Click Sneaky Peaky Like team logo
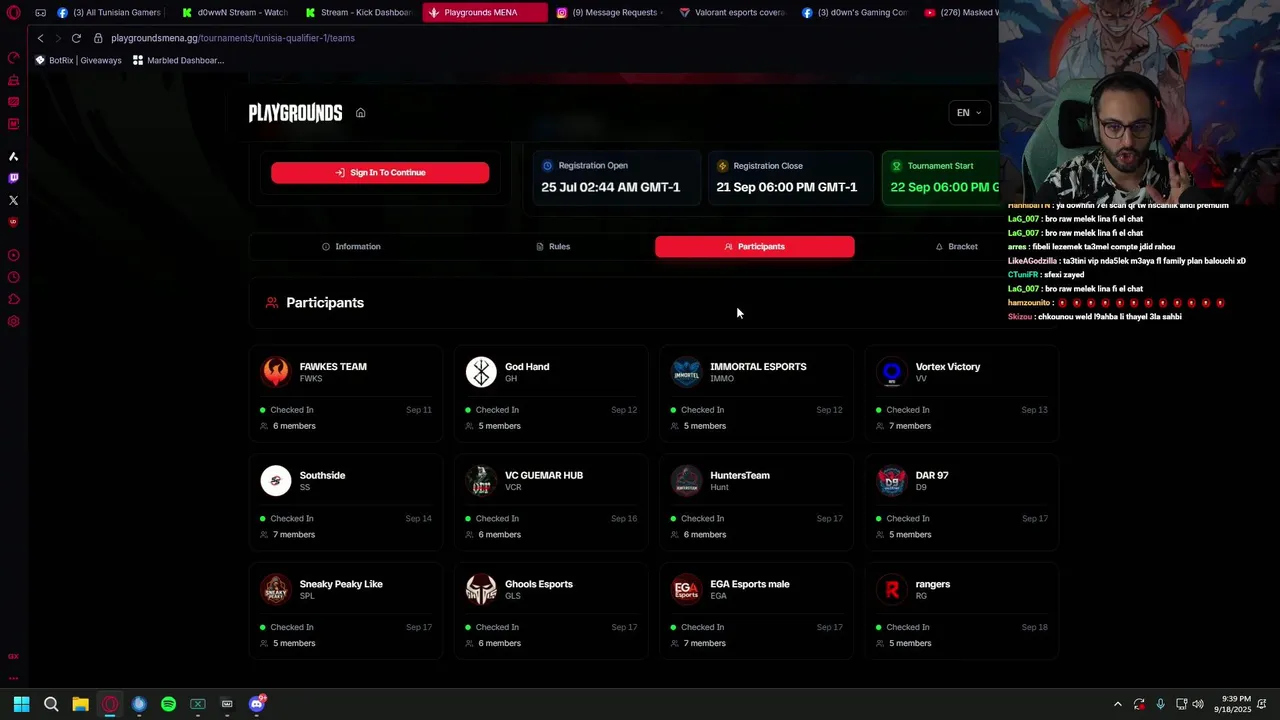1280x720 pixels. [275, 590]
